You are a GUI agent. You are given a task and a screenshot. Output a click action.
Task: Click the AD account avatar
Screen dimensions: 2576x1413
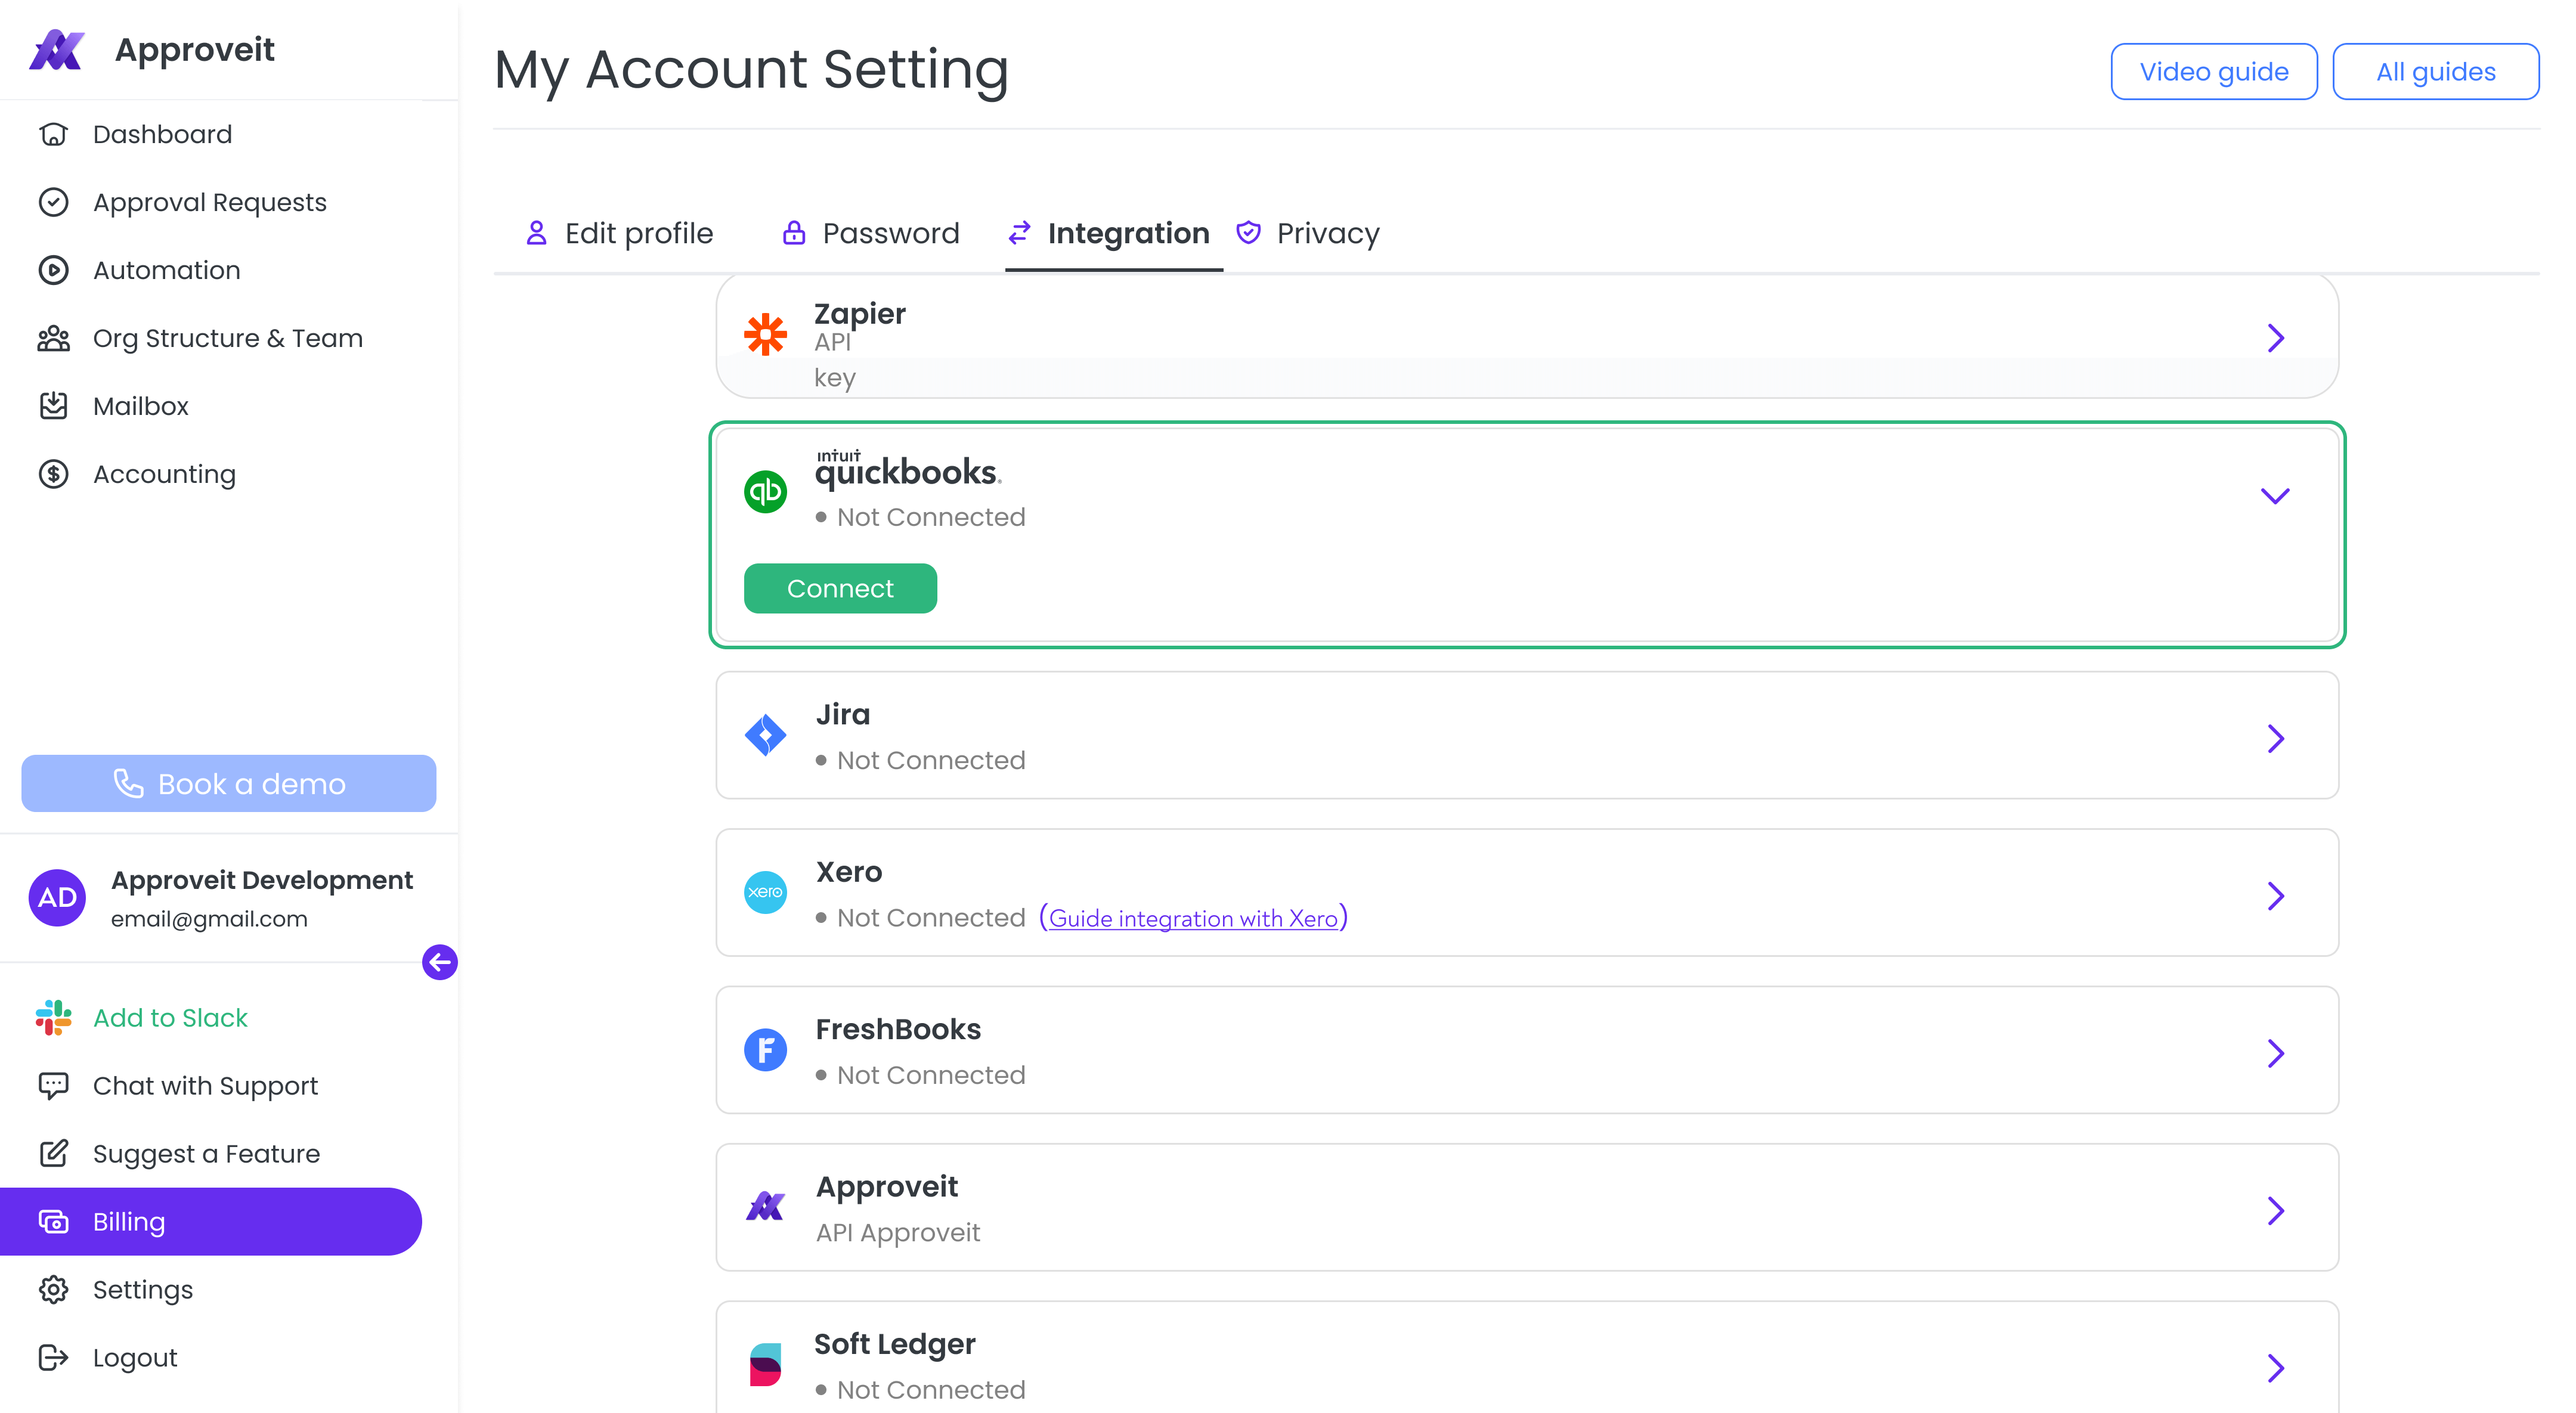coord(57,897)
